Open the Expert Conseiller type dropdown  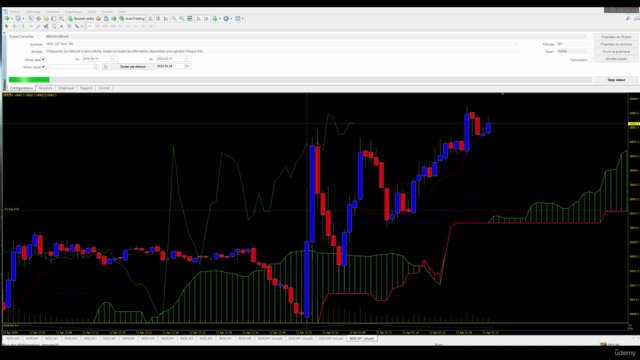(41, 36)
